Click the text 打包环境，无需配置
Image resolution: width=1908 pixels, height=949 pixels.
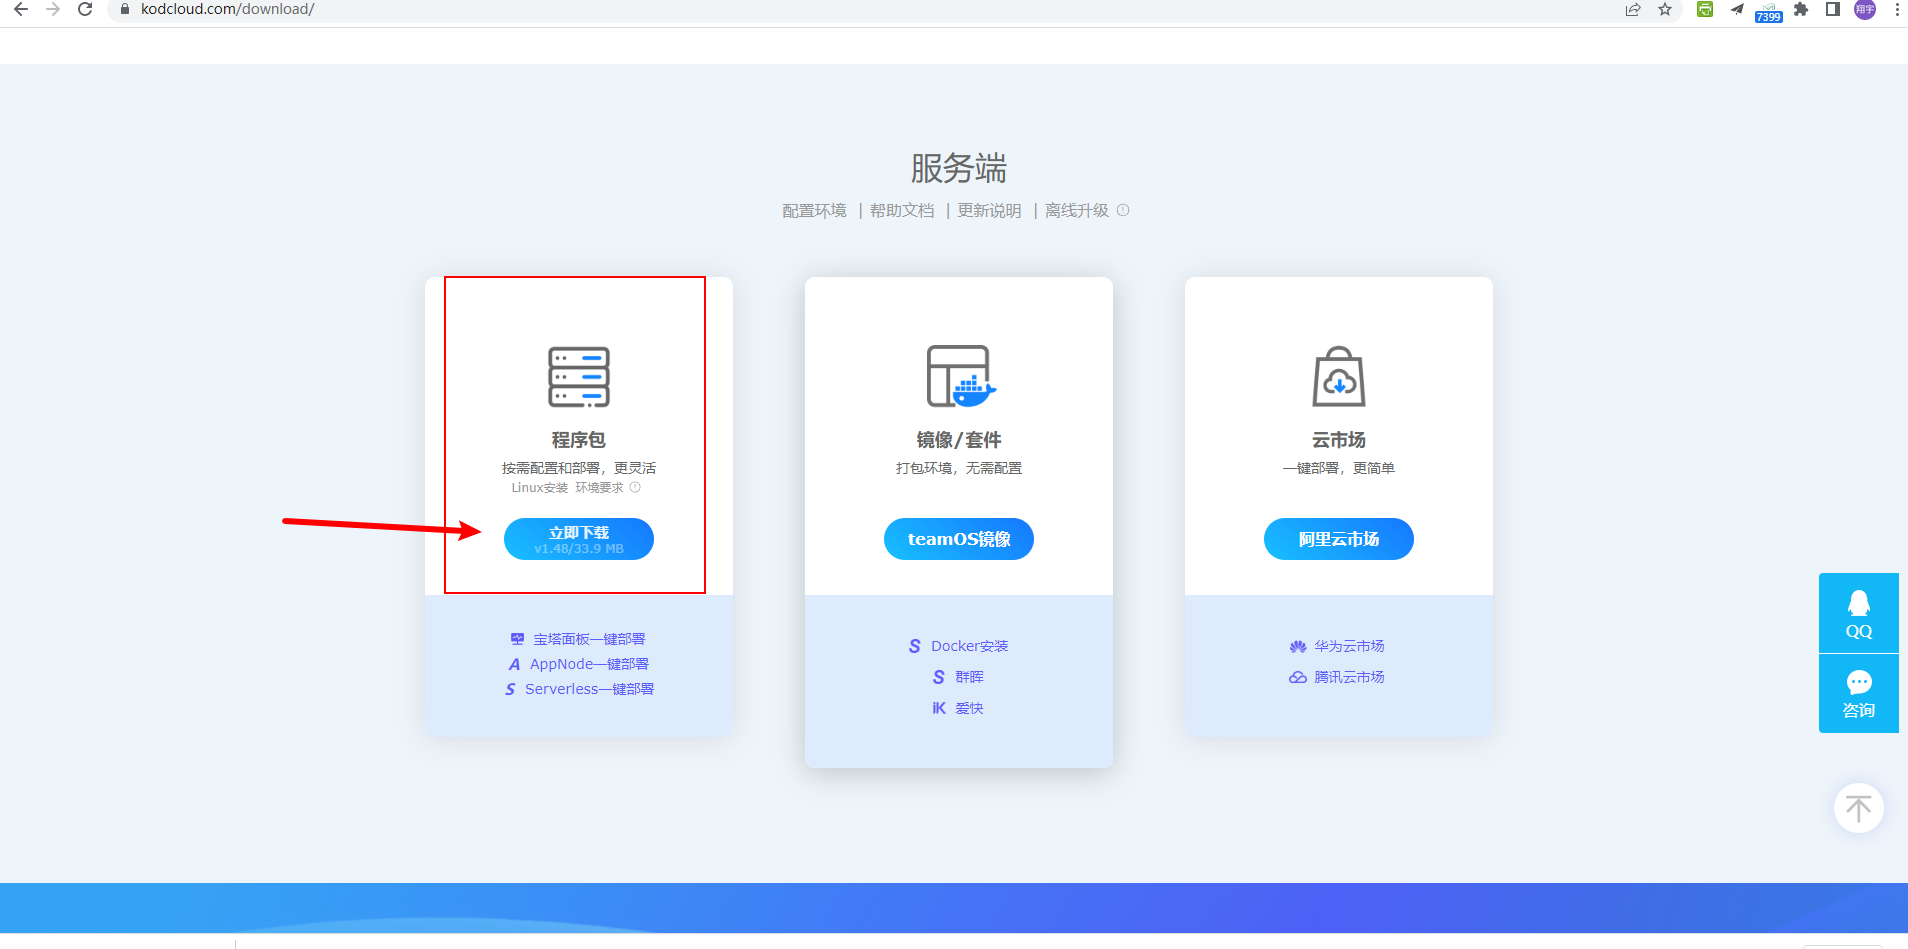[959, 468]
